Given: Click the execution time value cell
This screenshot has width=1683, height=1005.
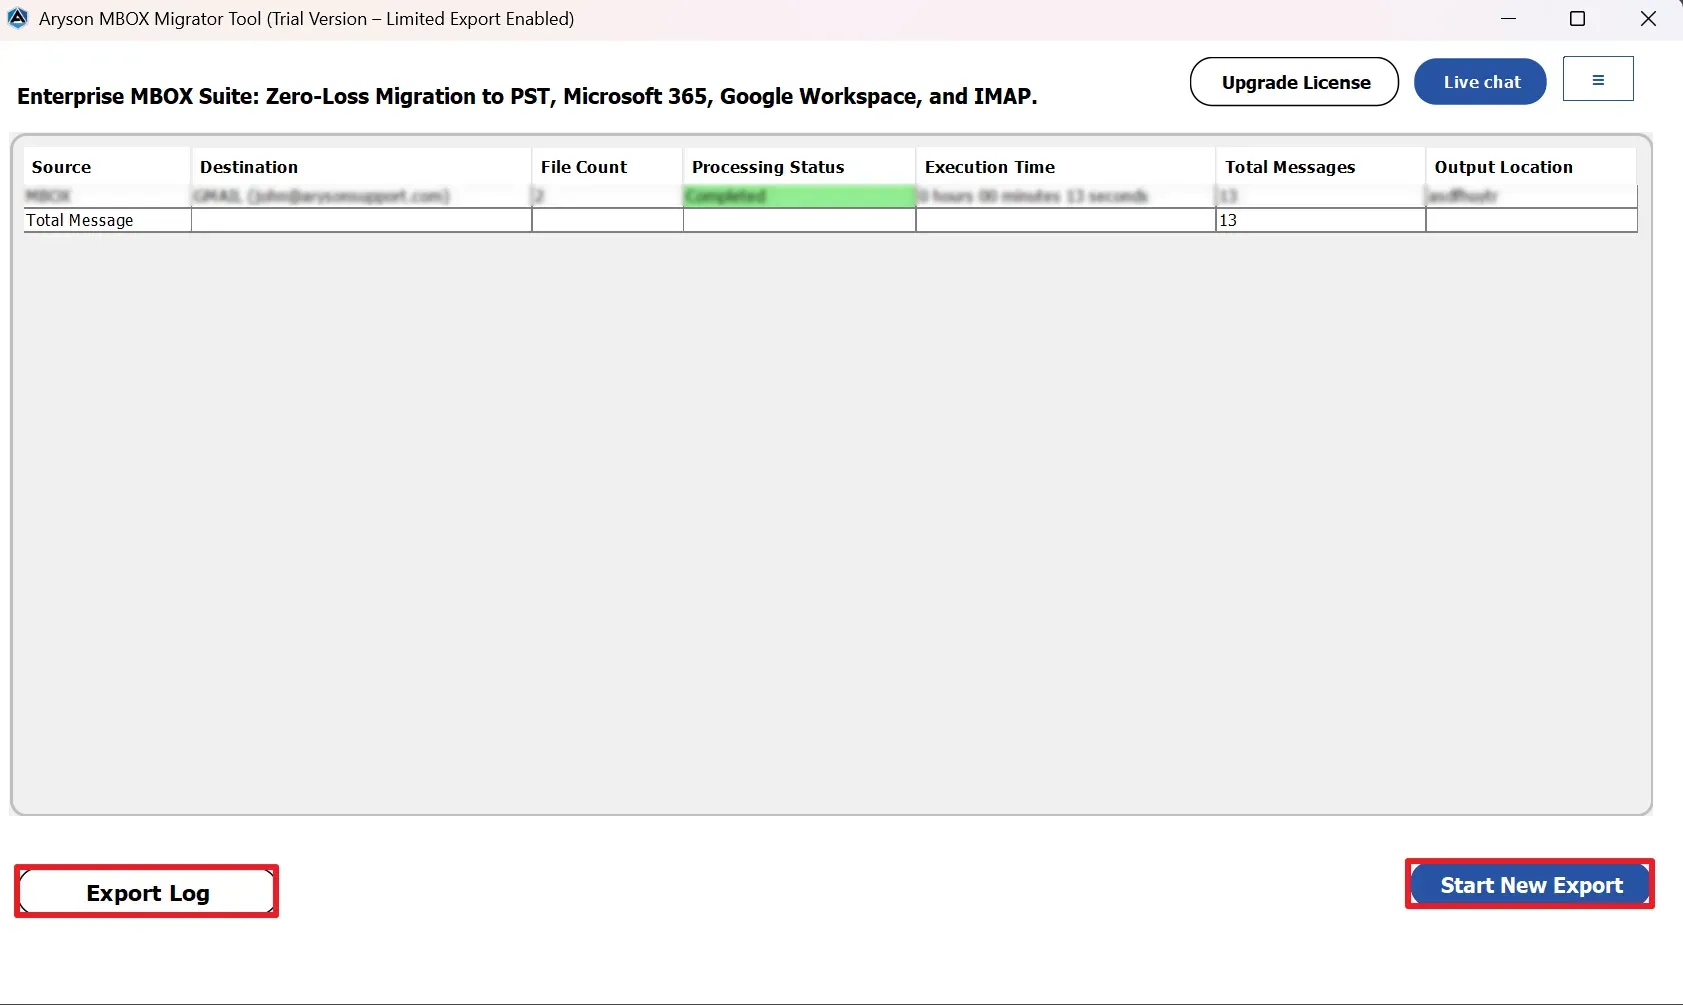Looking at the screenshot, I should click(x=1066, y=196).
